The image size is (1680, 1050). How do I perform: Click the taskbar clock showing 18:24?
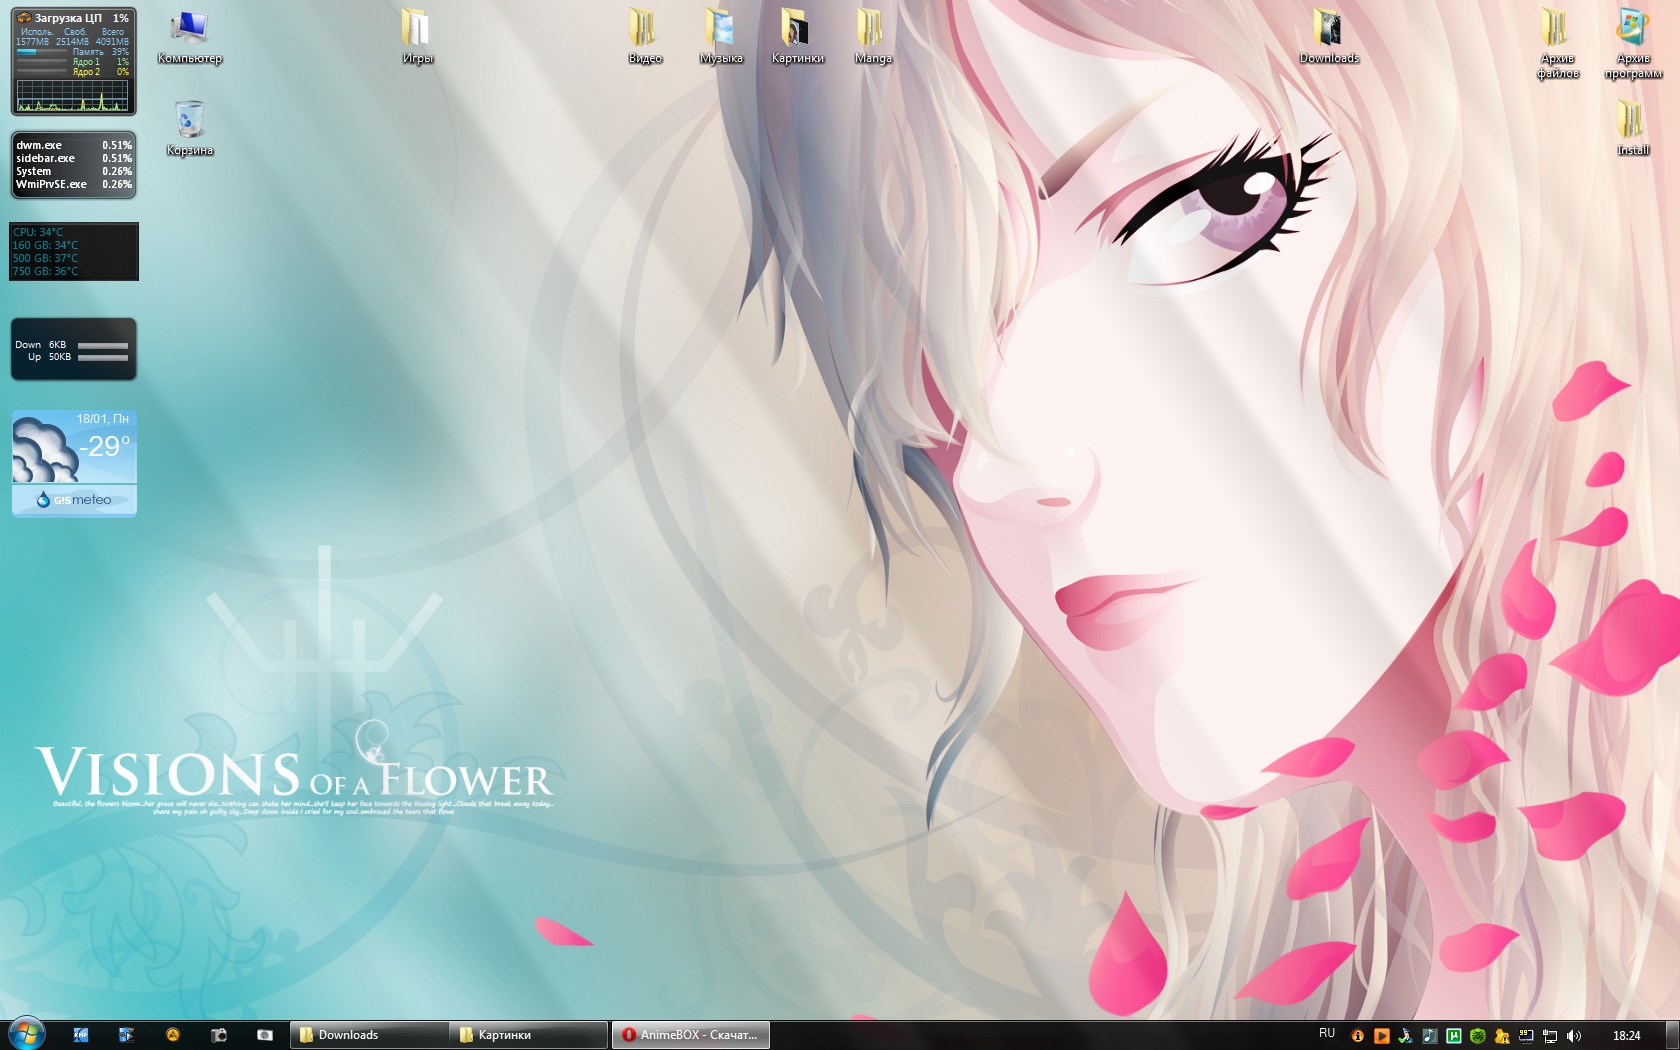(x=1626, y=1036)
